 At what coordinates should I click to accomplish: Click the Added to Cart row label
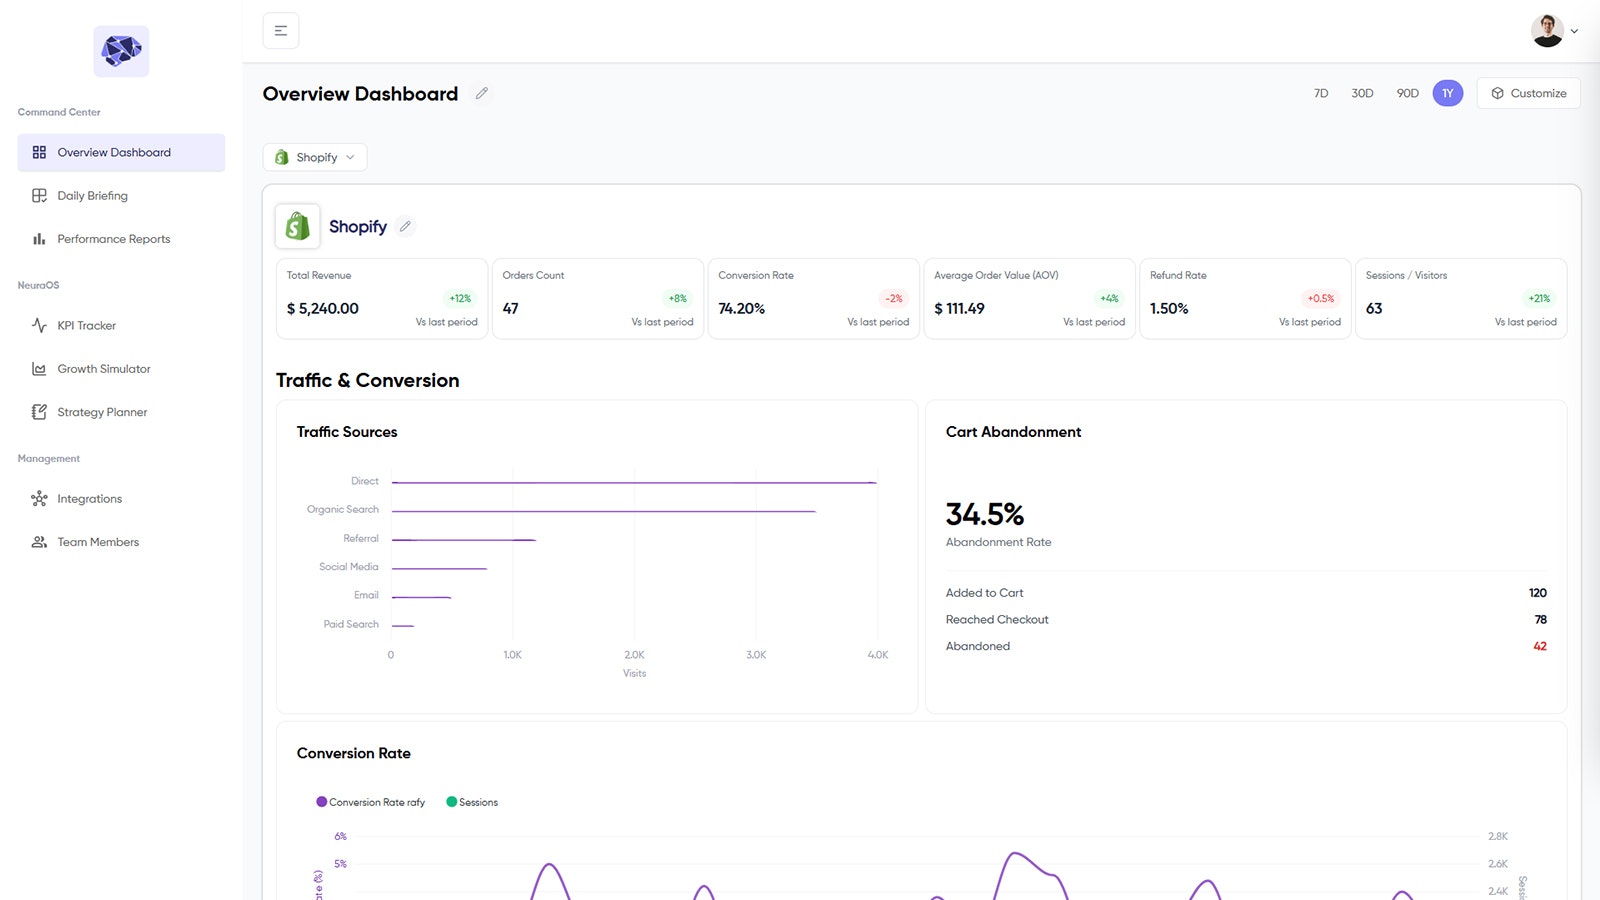(x=985, y=593)
